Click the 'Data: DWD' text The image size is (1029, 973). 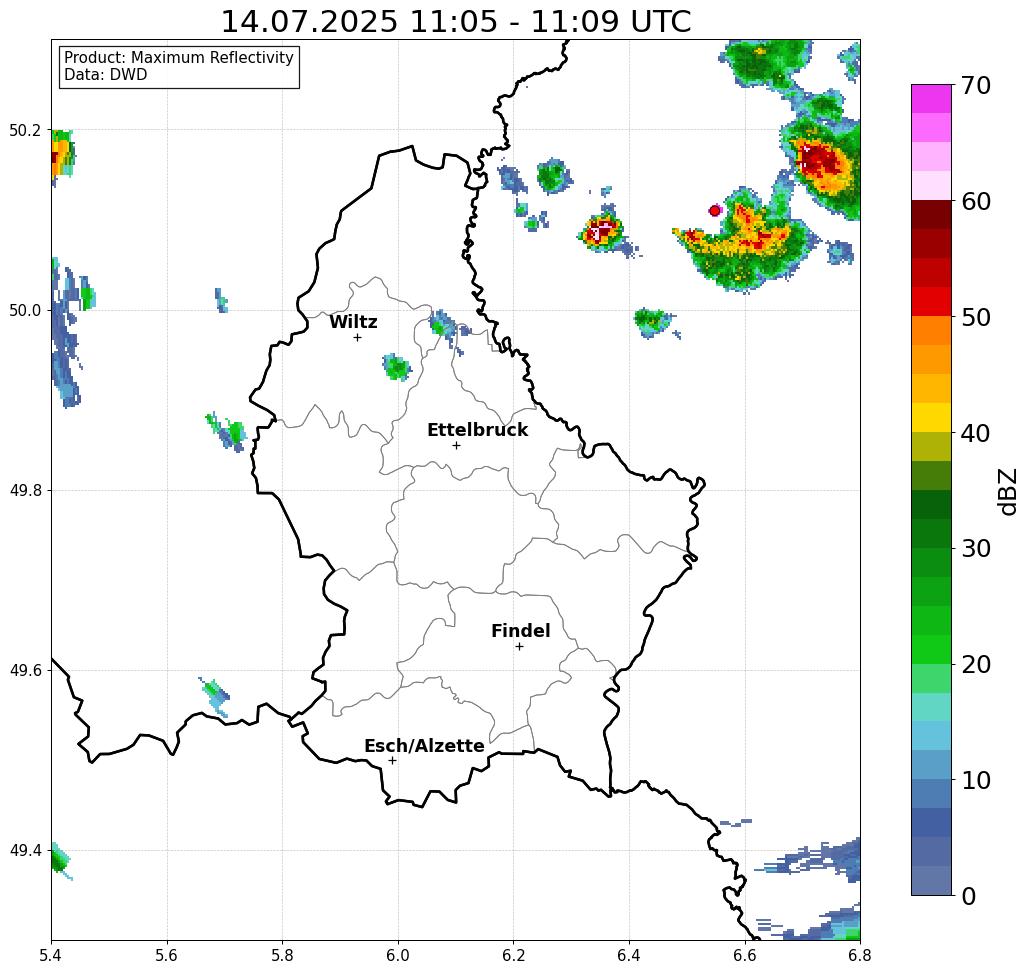[106, 75]
